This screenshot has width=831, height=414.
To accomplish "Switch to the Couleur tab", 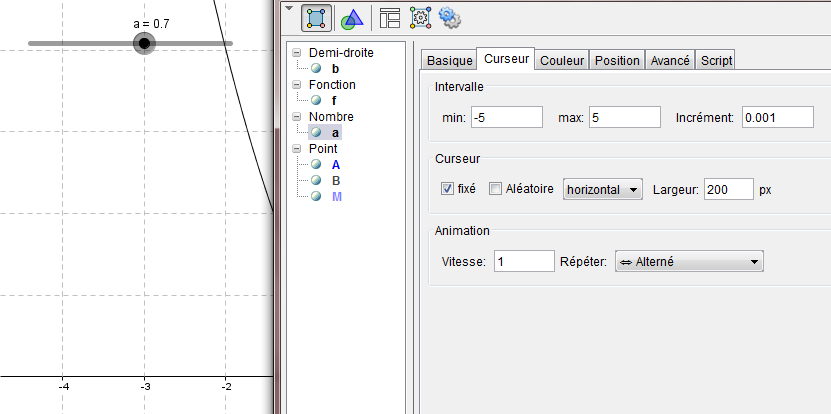I will [562, 60].
